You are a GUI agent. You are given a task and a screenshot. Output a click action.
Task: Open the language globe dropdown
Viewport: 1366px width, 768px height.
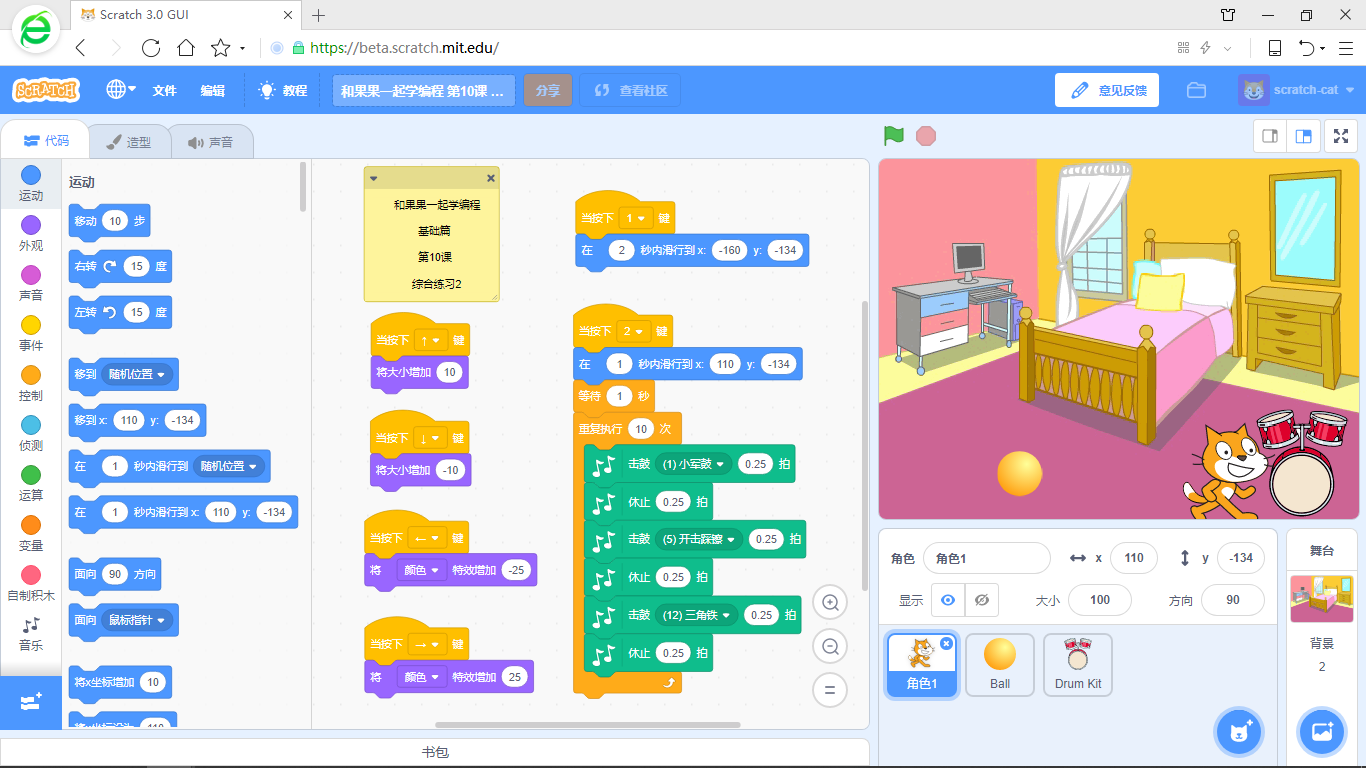[121, 90]
